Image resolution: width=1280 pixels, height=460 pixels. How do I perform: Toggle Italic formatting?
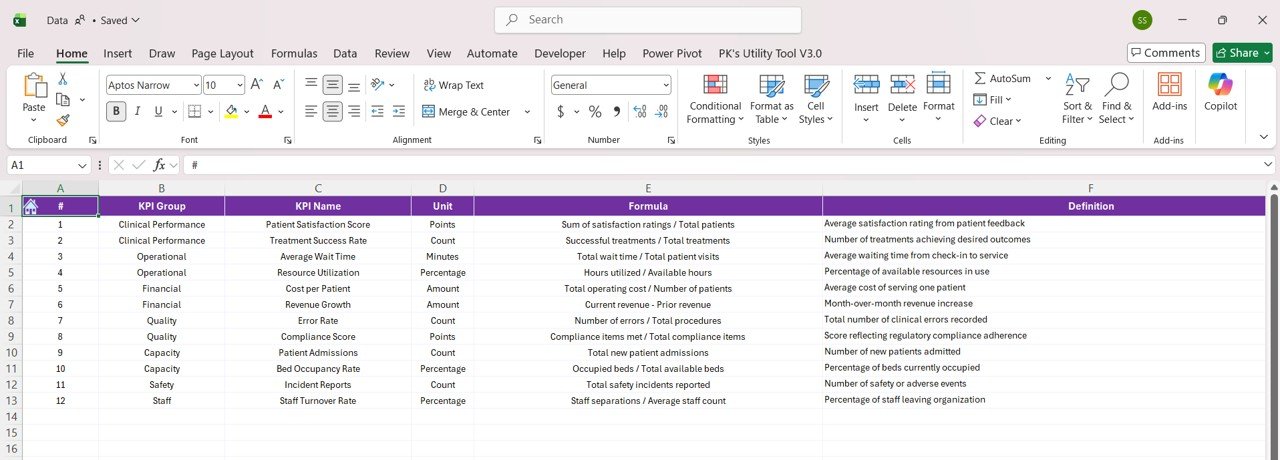tap(139, 112)
